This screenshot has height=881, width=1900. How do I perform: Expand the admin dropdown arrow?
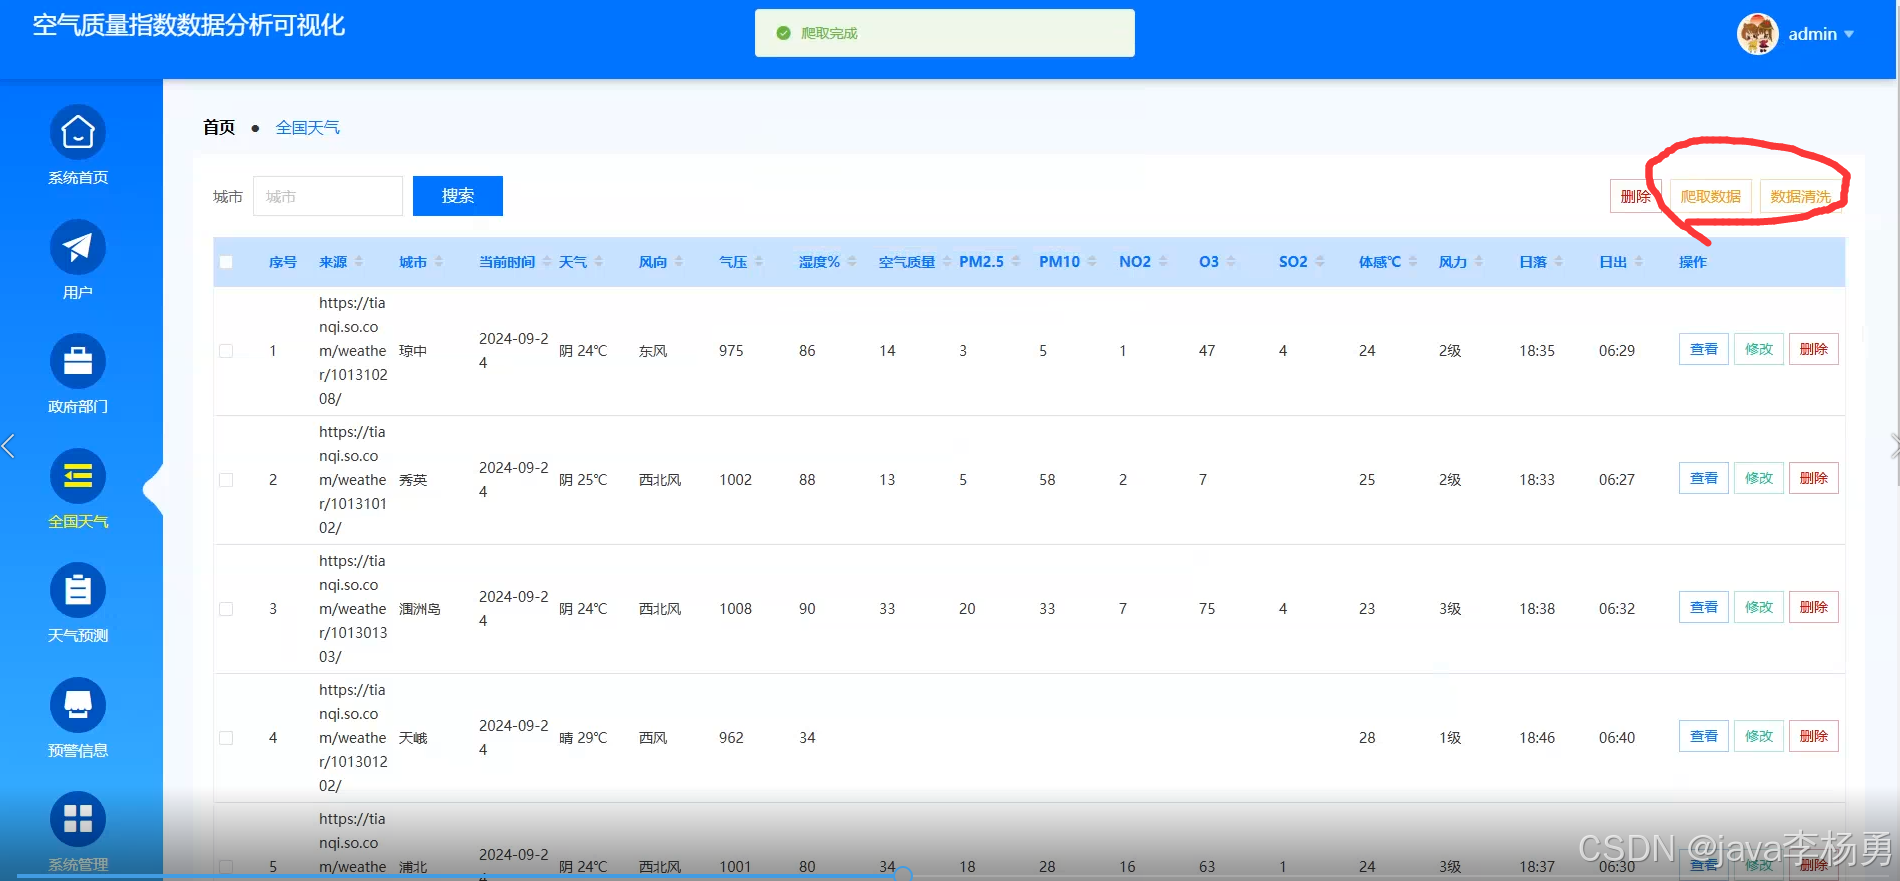pos(1849,34)
